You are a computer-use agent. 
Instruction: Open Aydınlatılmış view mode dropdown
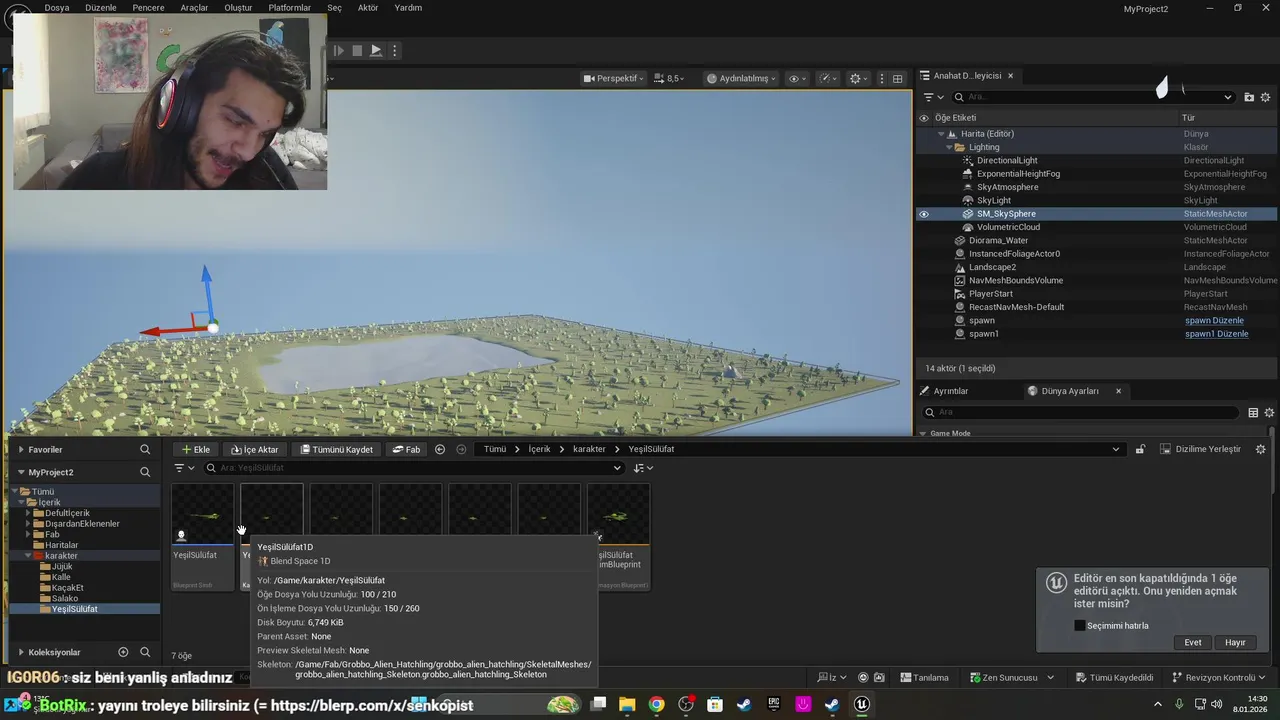tap(741, 78)
